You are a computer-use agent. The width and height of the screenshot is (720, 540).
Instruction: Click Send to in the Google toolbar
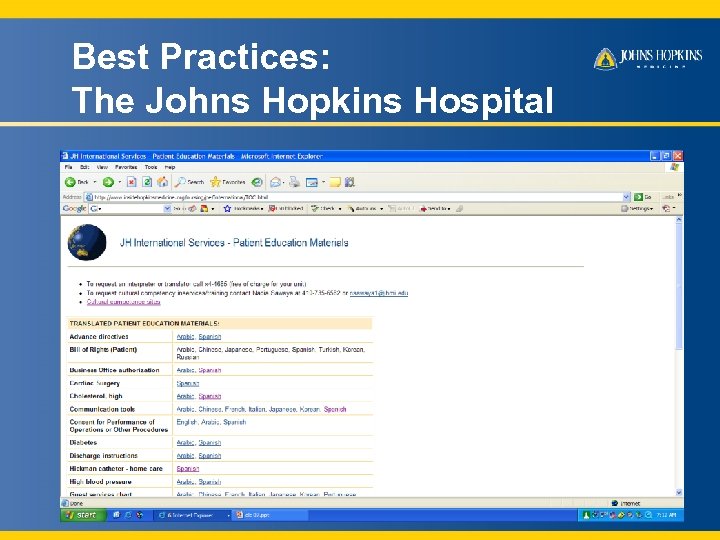[435, 208]
